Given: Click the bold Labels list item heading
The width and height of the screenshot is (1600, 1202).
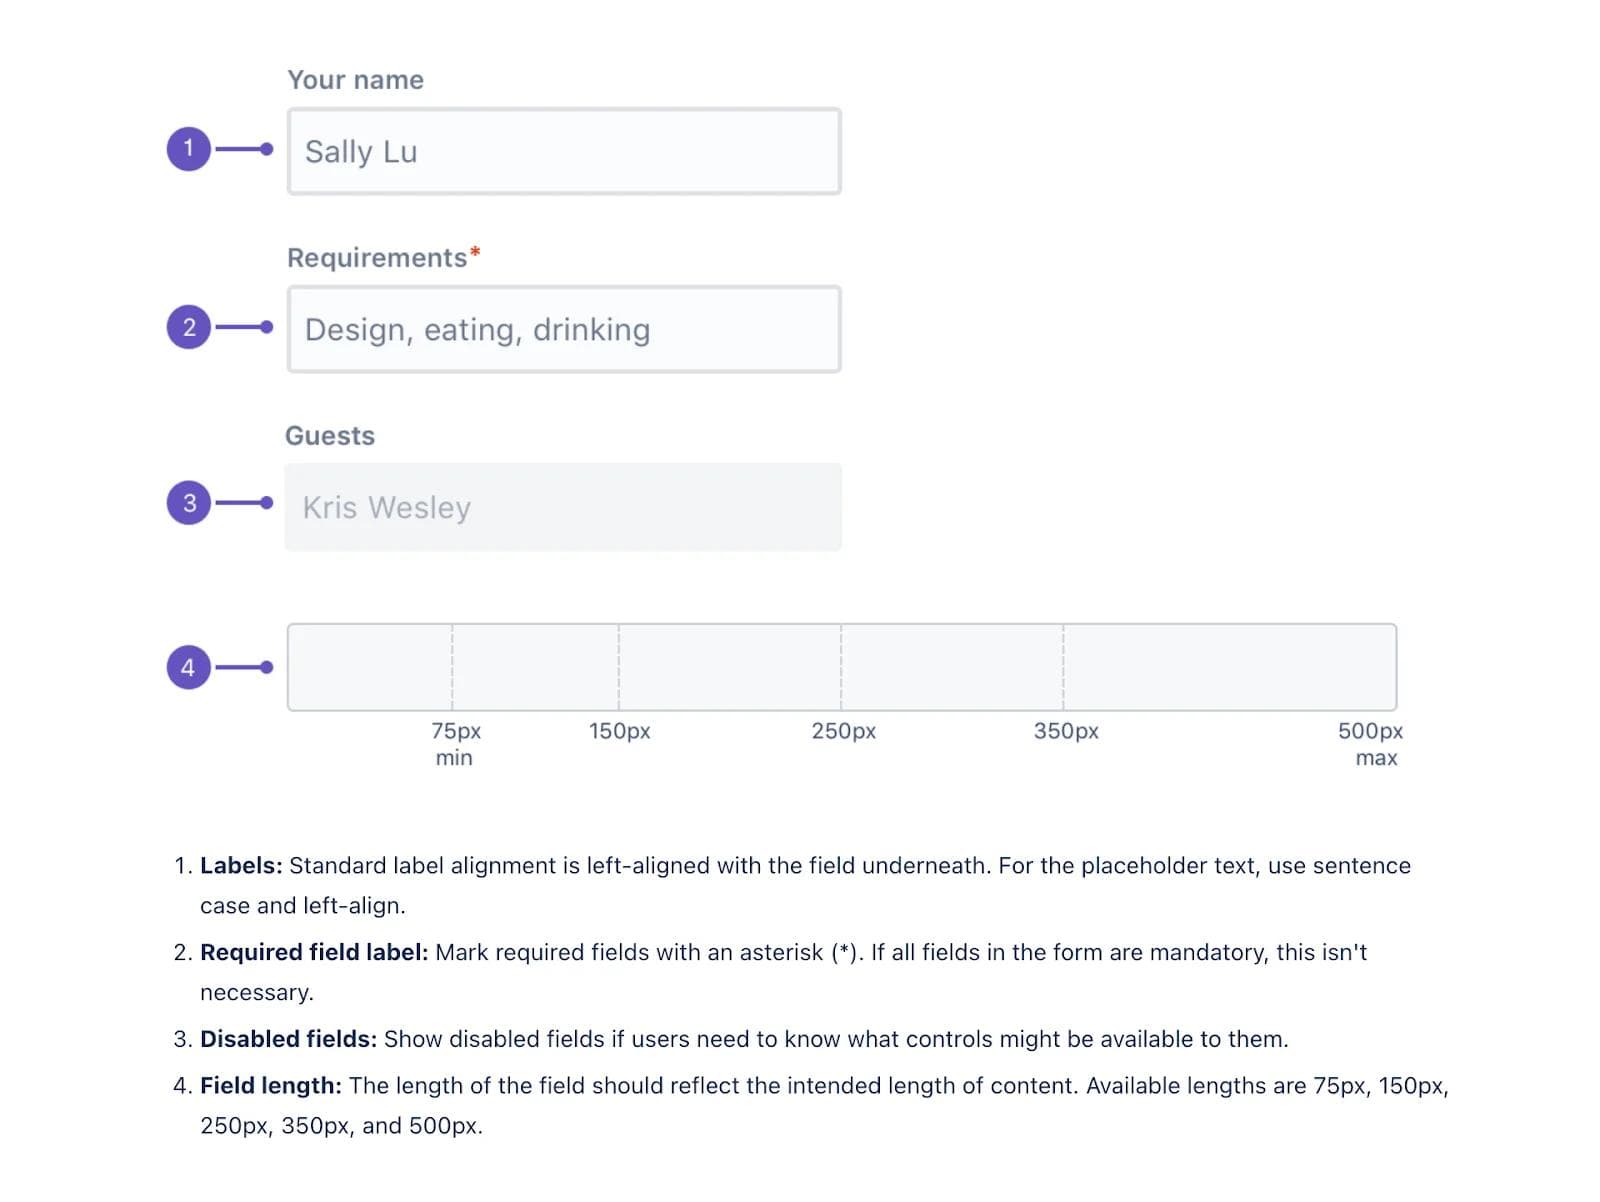Looking at the screenshot, I should [240, 865].
